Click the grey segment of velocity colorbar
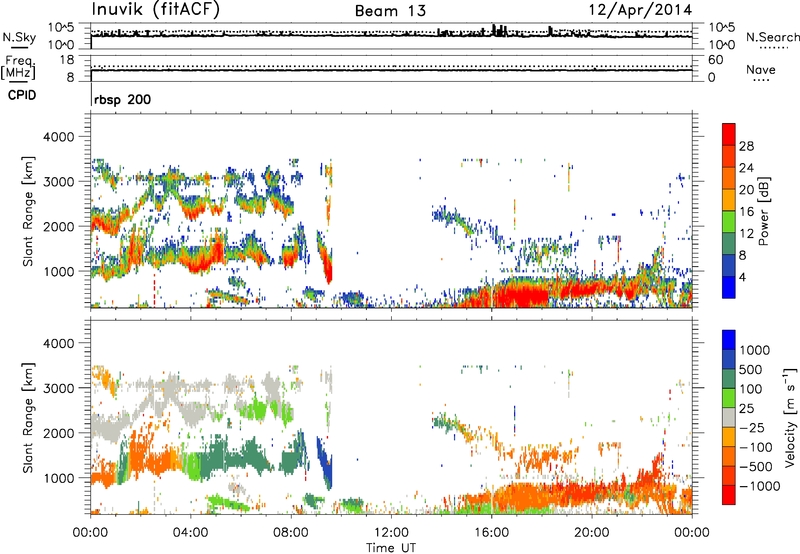 [729, 418]
